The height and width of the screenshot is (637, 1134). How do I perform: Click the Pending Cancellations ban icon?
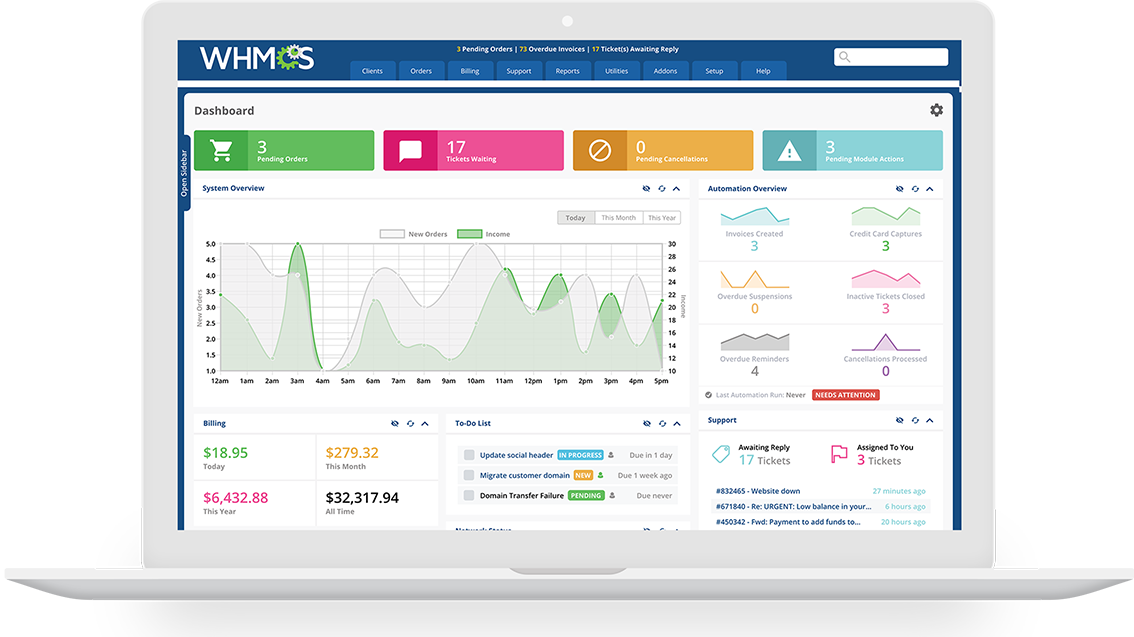[599, 149]
